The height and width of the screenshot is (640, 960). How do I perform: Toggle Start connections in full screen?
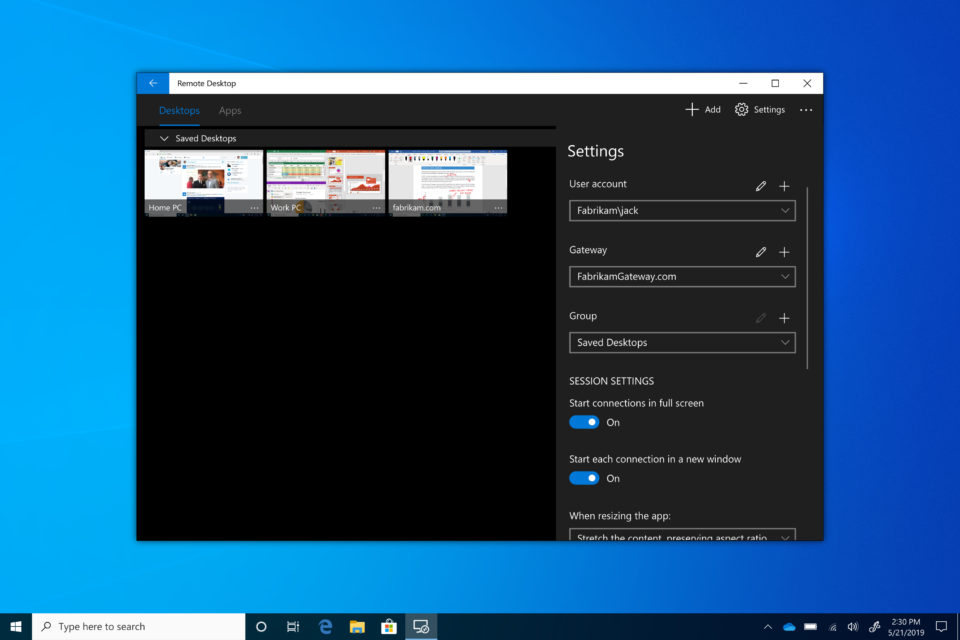(x=584, y=422)
